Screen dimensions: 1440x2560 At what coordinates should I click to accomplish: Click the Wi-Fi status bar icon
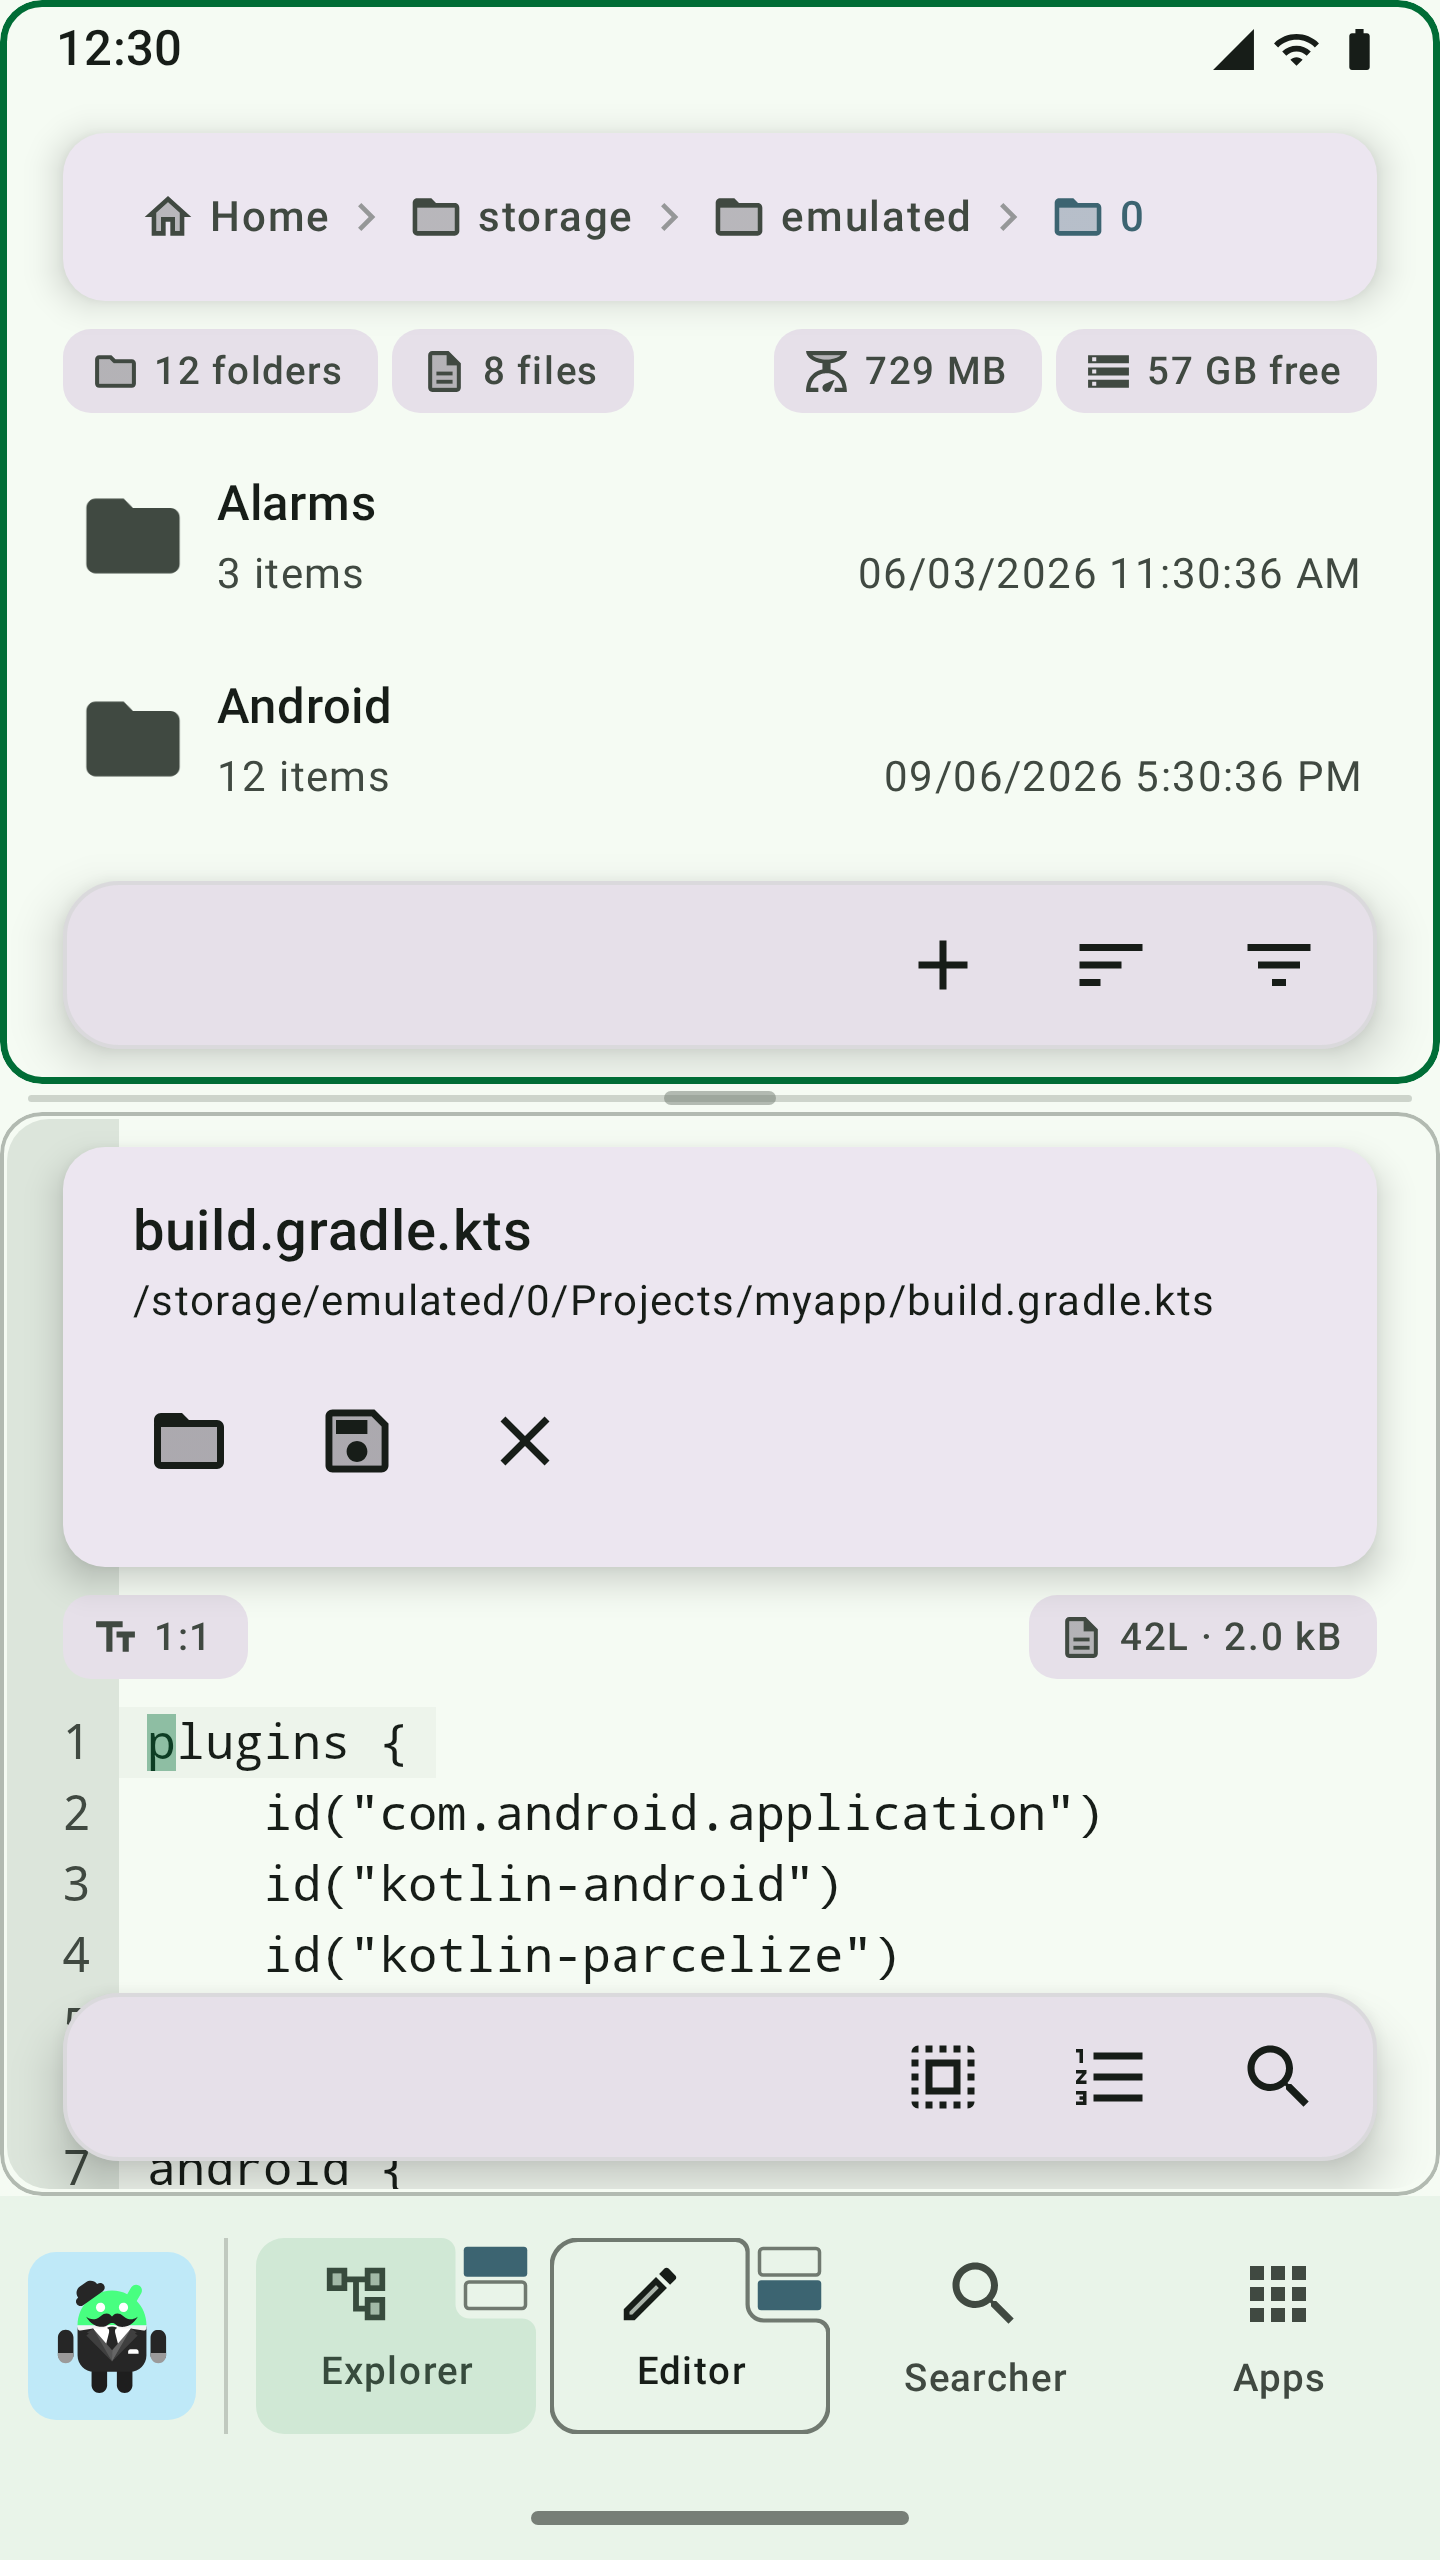tap(1296, 49)
